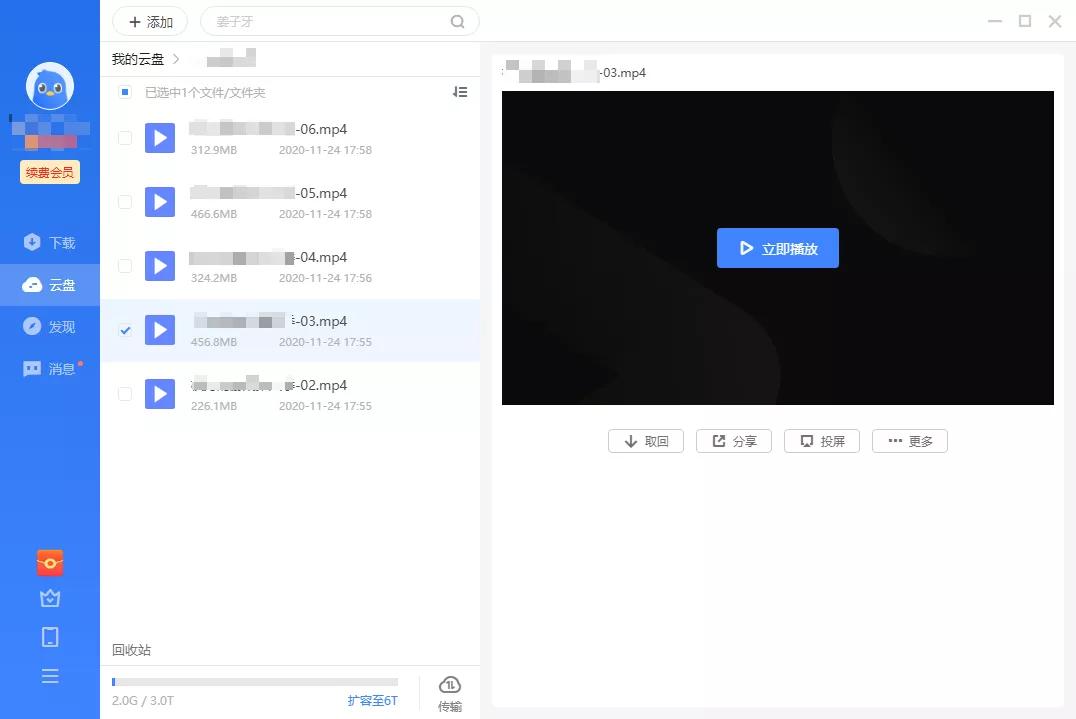This screenshot has height=719, width=1076.
Task: Click the video icon of -03.mp4
Action: tap(160, 330)
